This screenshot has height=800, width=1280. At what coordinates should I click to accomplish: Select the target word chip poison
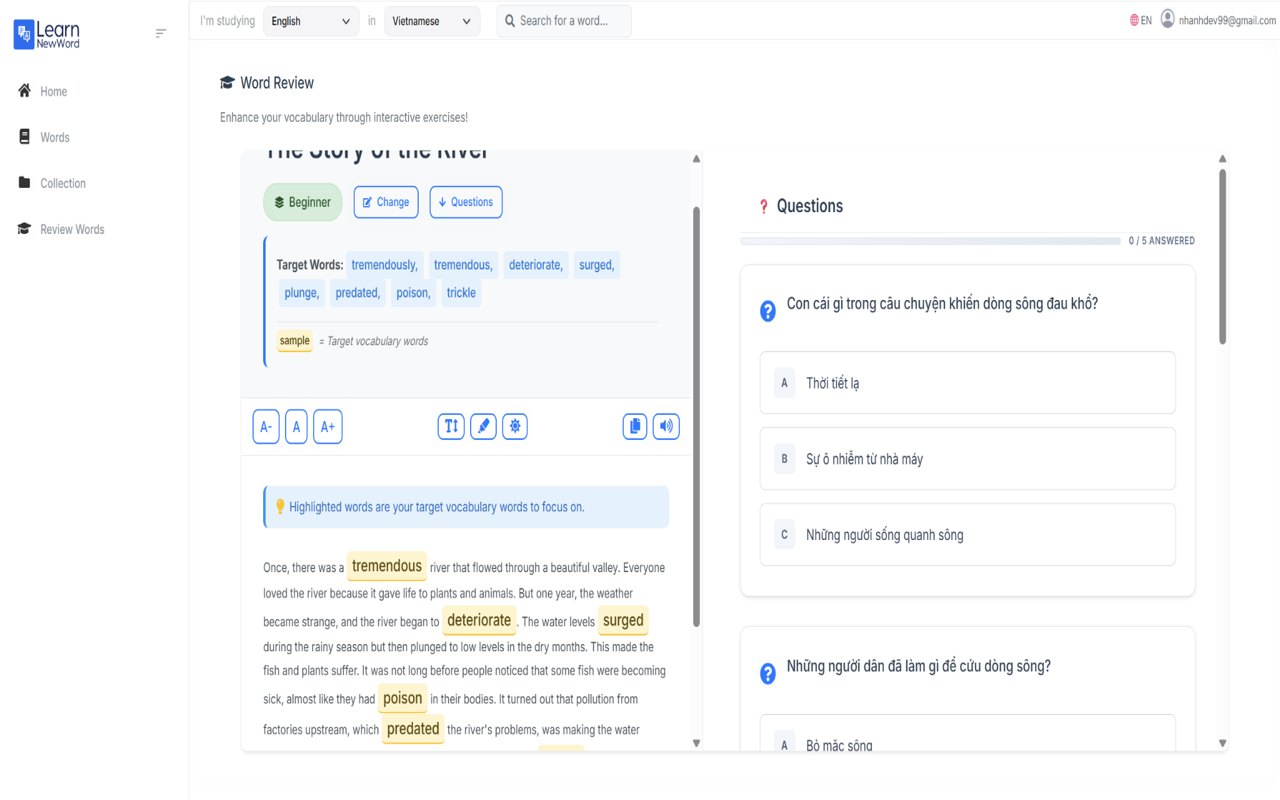pyautogui.click(x=413, y=293)
